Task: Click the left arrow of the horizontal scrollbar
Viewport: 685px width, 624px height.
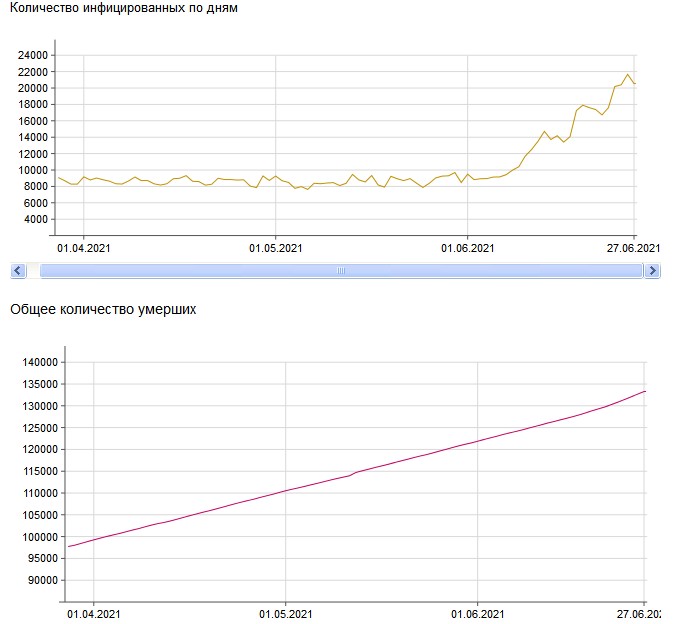Action: coord(17,271)
